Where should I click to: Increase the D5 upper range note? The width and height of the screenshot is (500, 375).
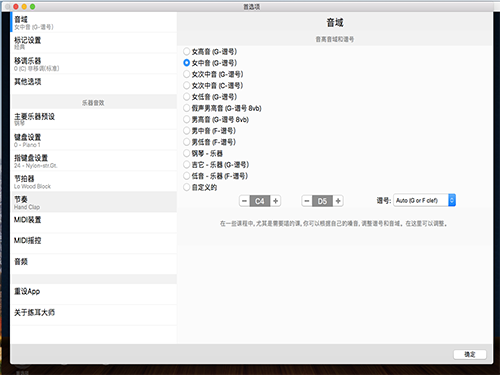click(x=338, y=201)
